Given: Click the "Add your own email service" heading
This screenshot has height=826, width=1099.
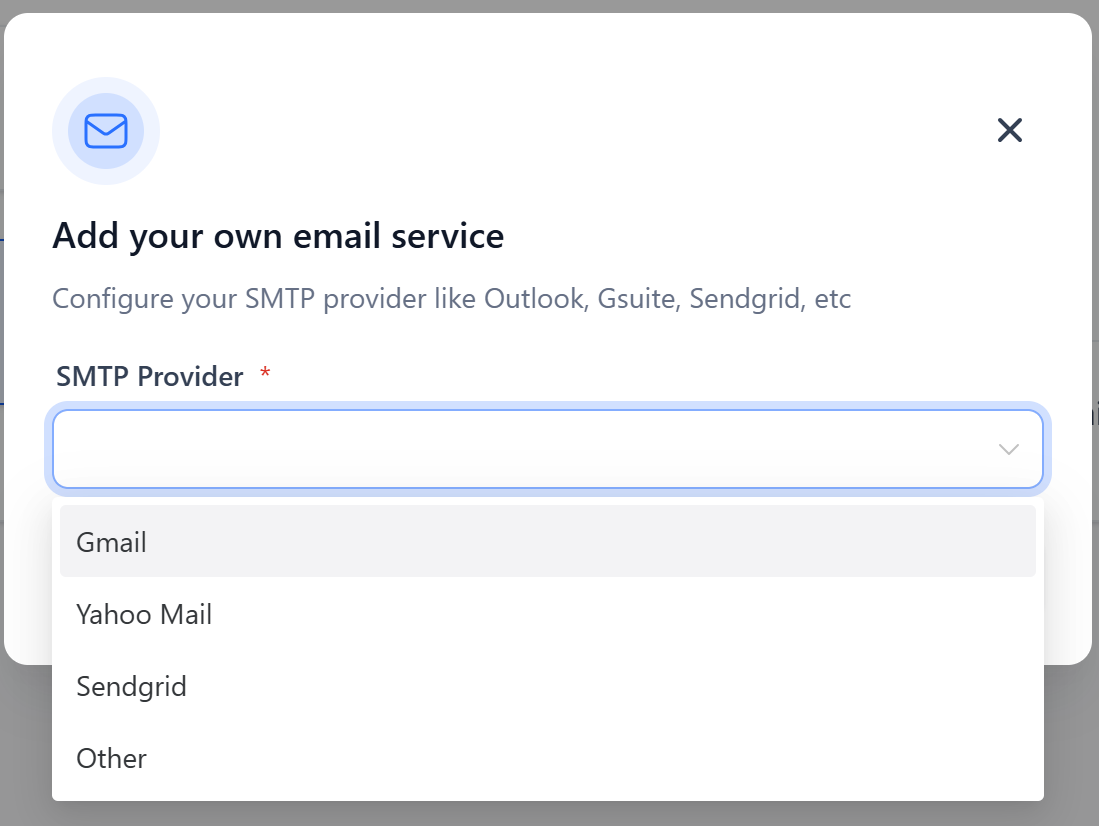Looking at the screenshot, I should [x=278, y=237].
